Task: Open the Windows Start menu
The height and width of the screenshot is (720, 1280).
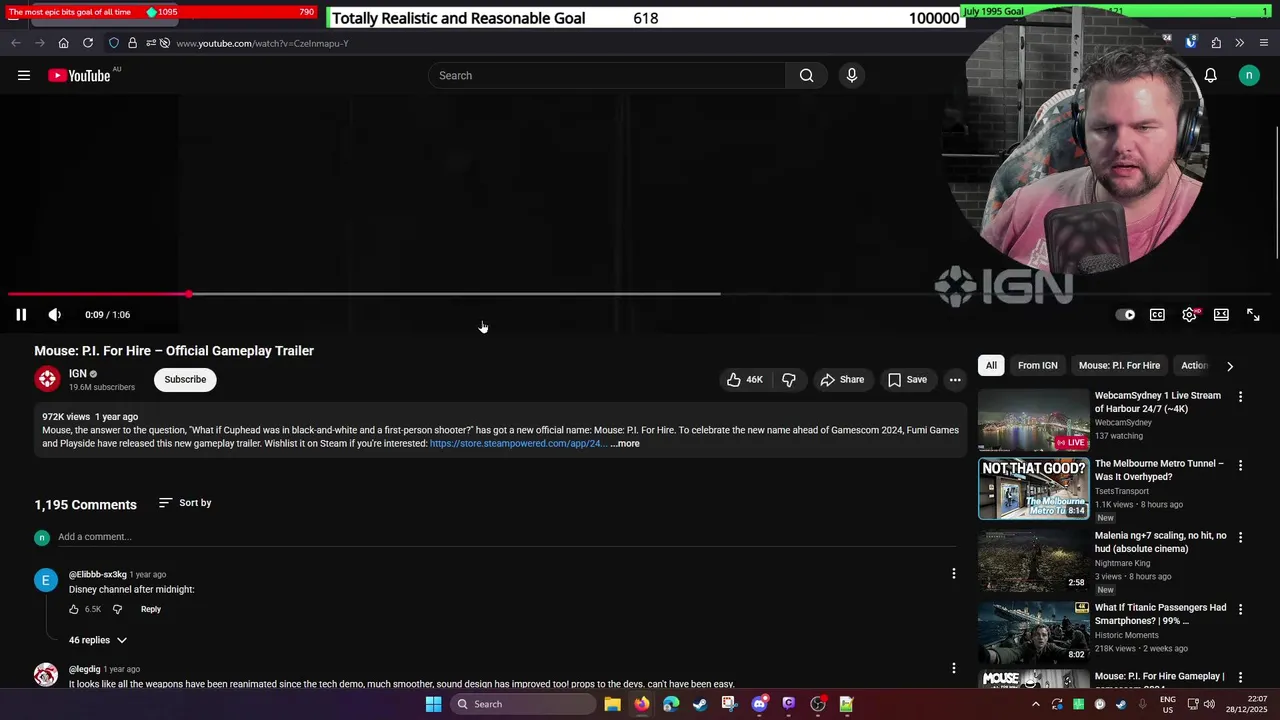Action: pos(433,704)
